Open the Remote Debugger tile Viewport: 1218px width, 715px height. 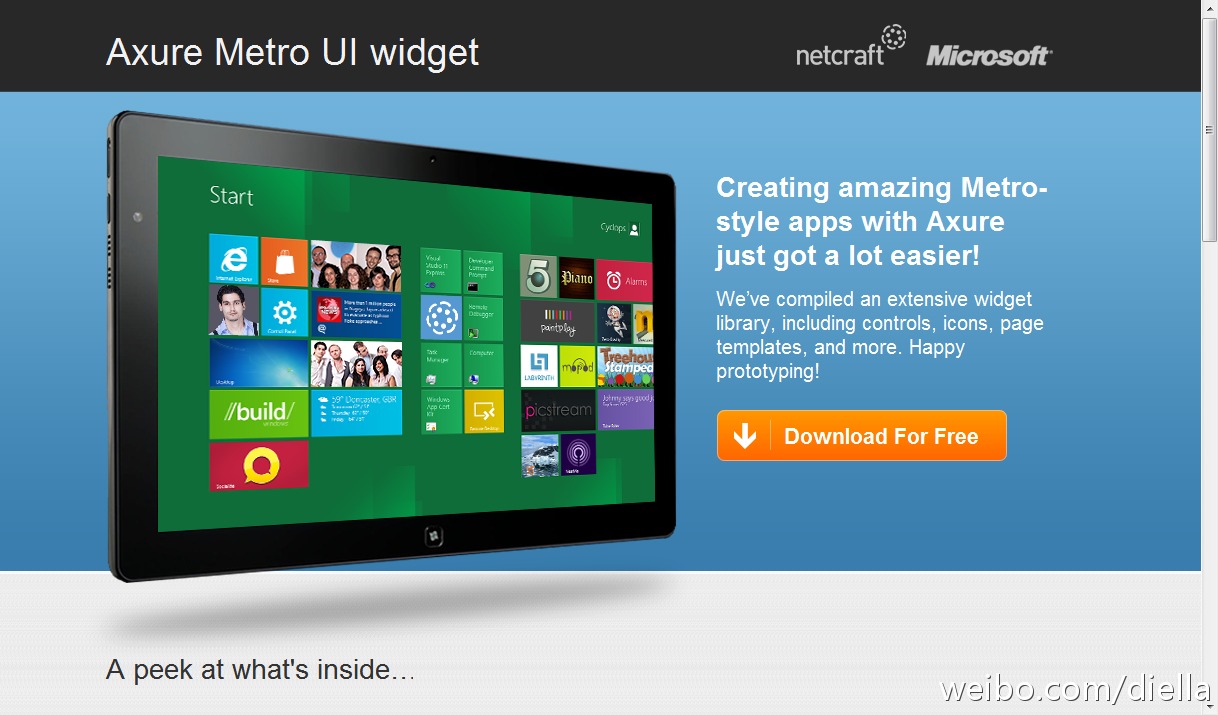484,320
